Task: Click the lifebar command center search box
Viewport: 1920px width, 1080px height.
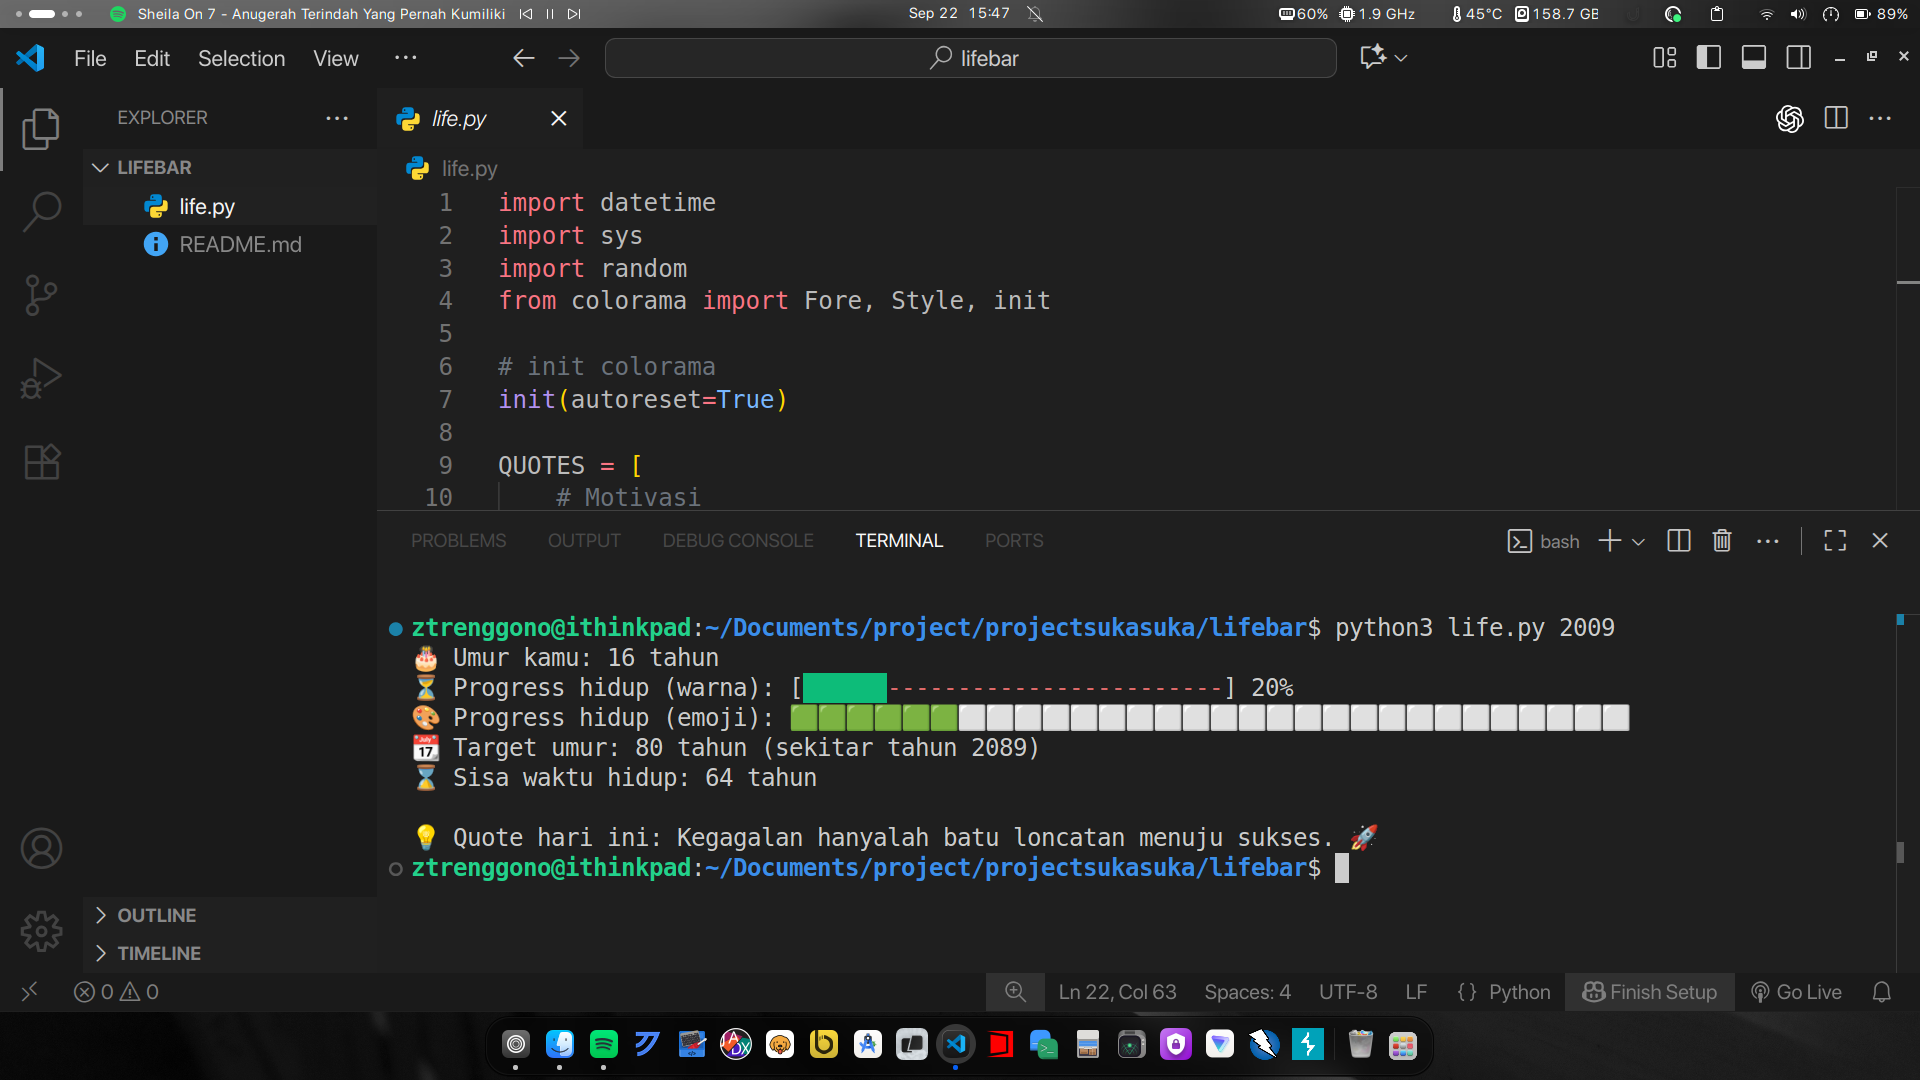Action: pos(970,59)
